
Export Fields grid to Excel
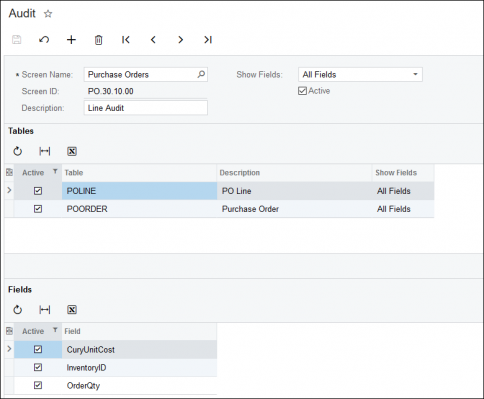click(x=72, y=310)
